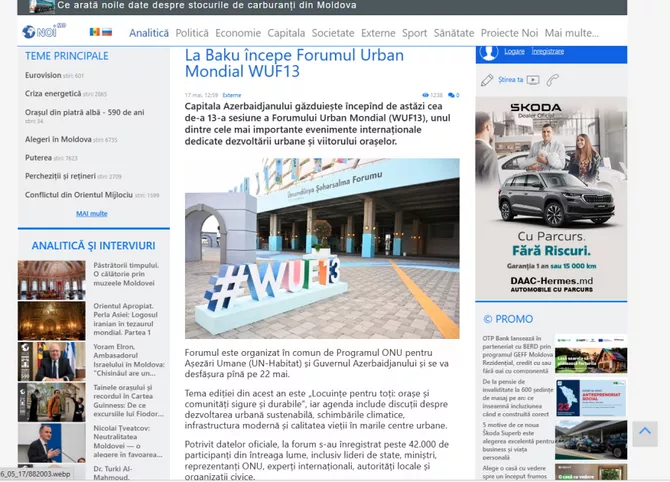The height and width of the screenshot is (482, 670).
Task: Click the Știrea ta link
Action: (511, 79)
